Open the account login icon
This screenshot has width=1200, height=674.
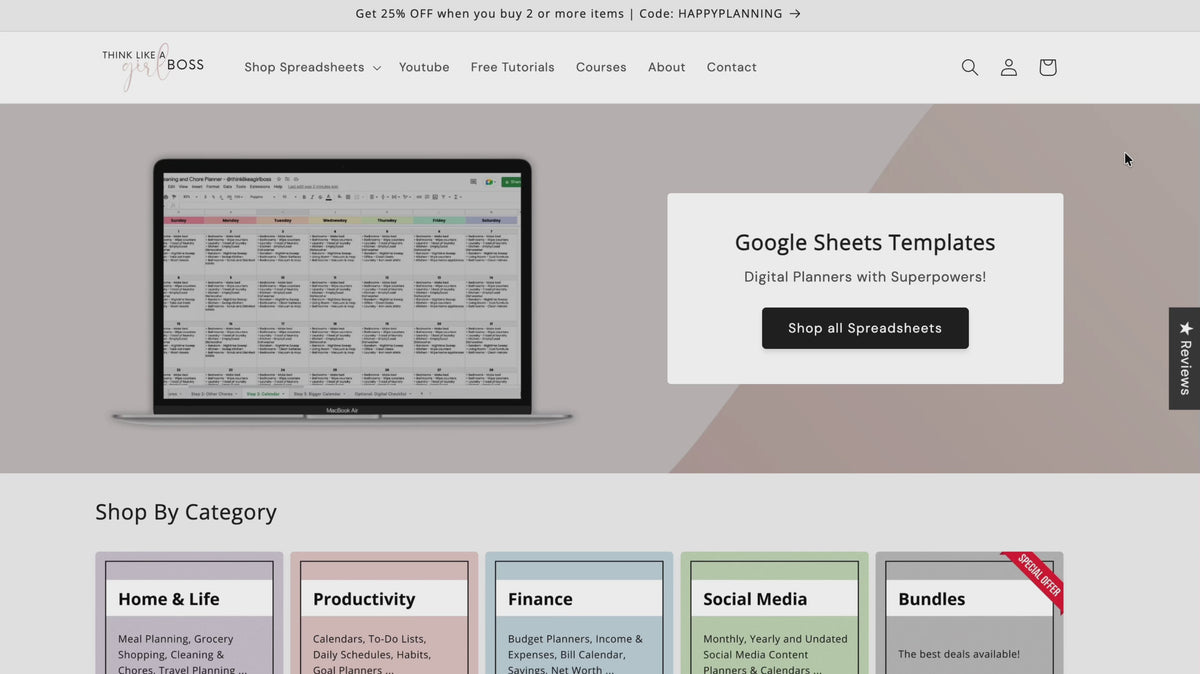pyautogui.click(x=1009, y=67)
